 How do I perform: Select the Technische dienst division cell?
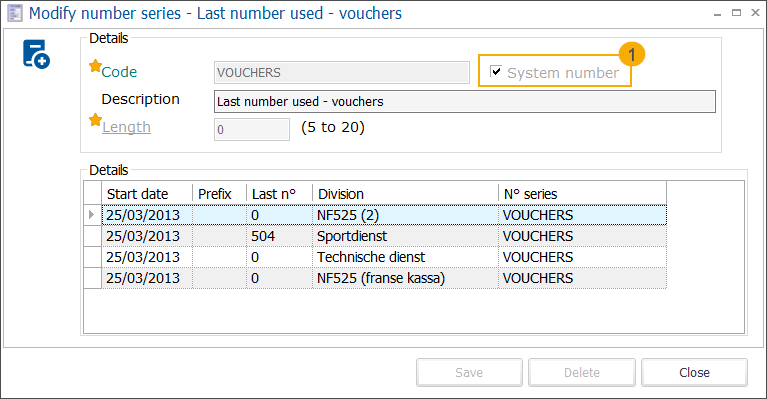(x=406, y=257)
